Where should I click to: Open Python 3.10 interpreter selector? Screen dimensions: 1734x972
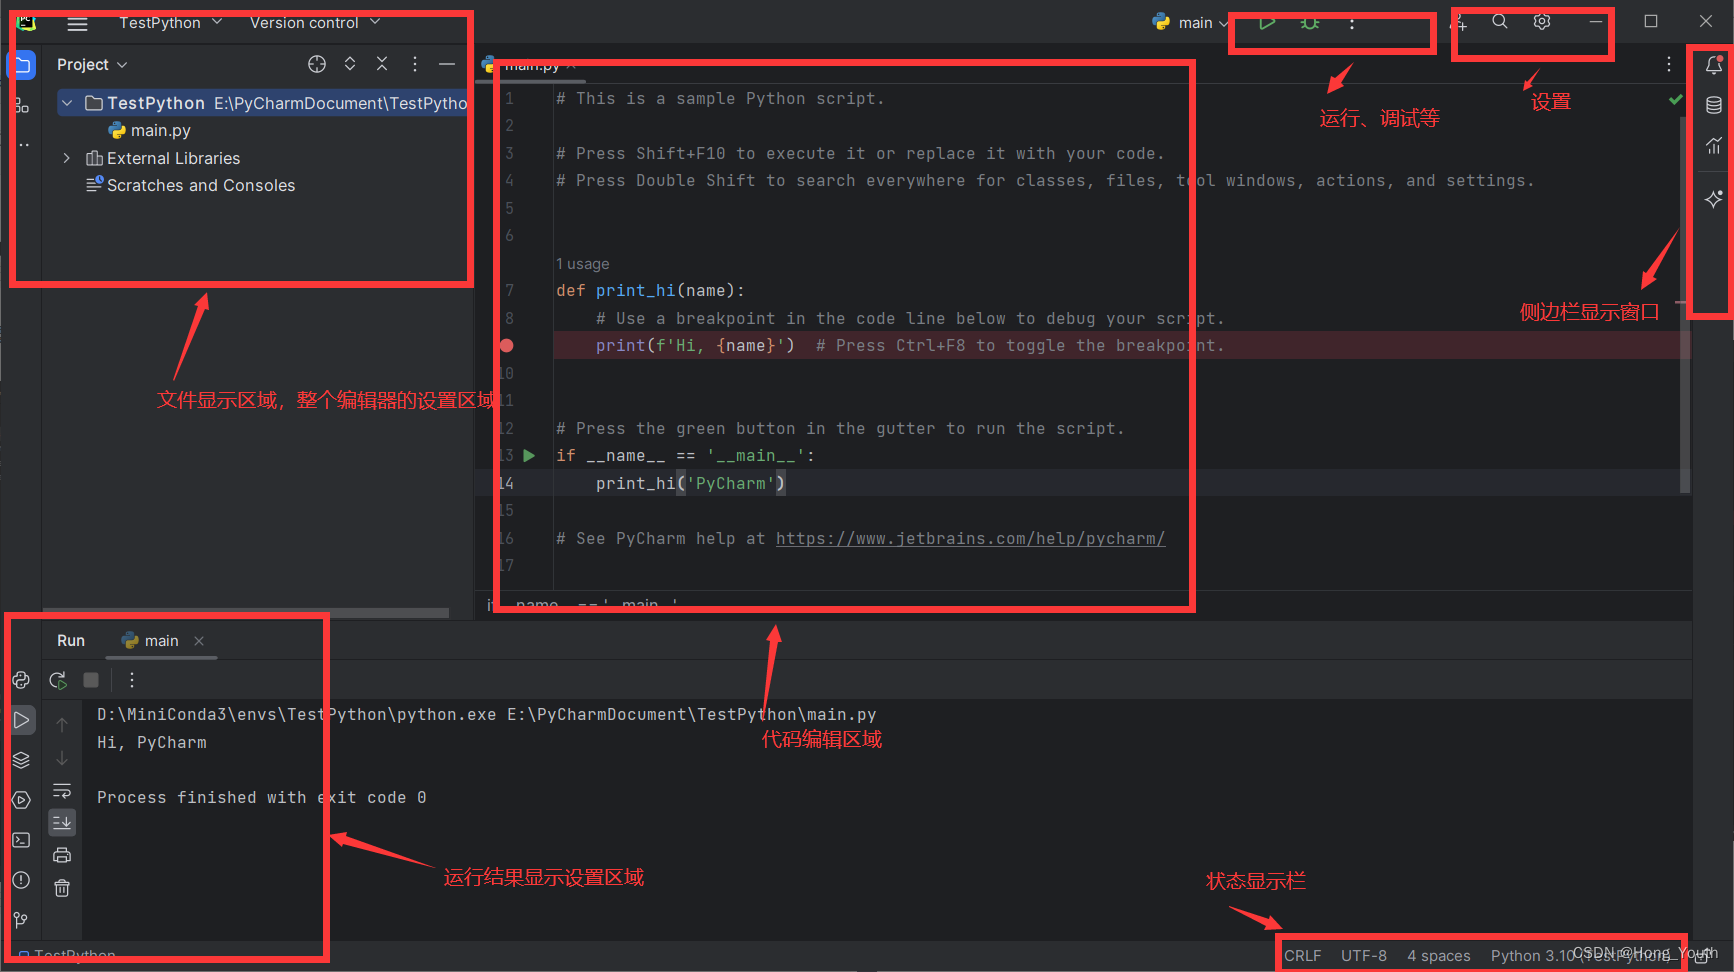[x=1580, y=956]
